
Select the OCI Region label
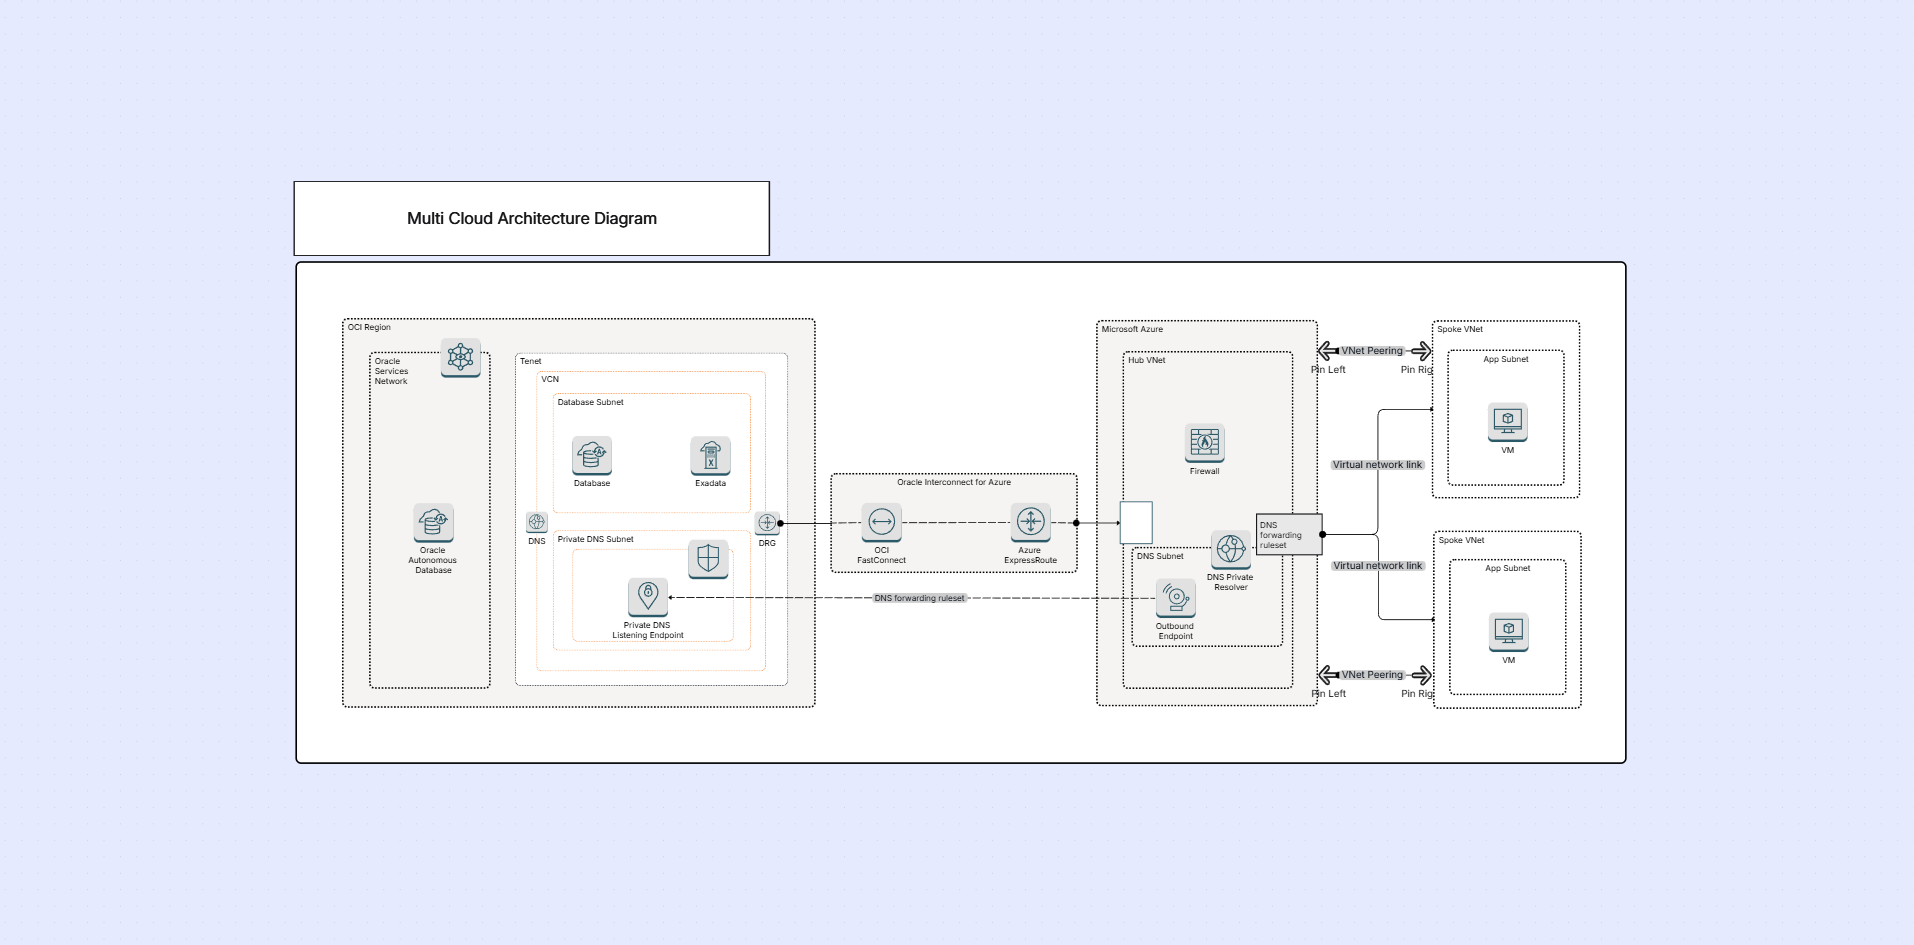click(x=369, y=327)
